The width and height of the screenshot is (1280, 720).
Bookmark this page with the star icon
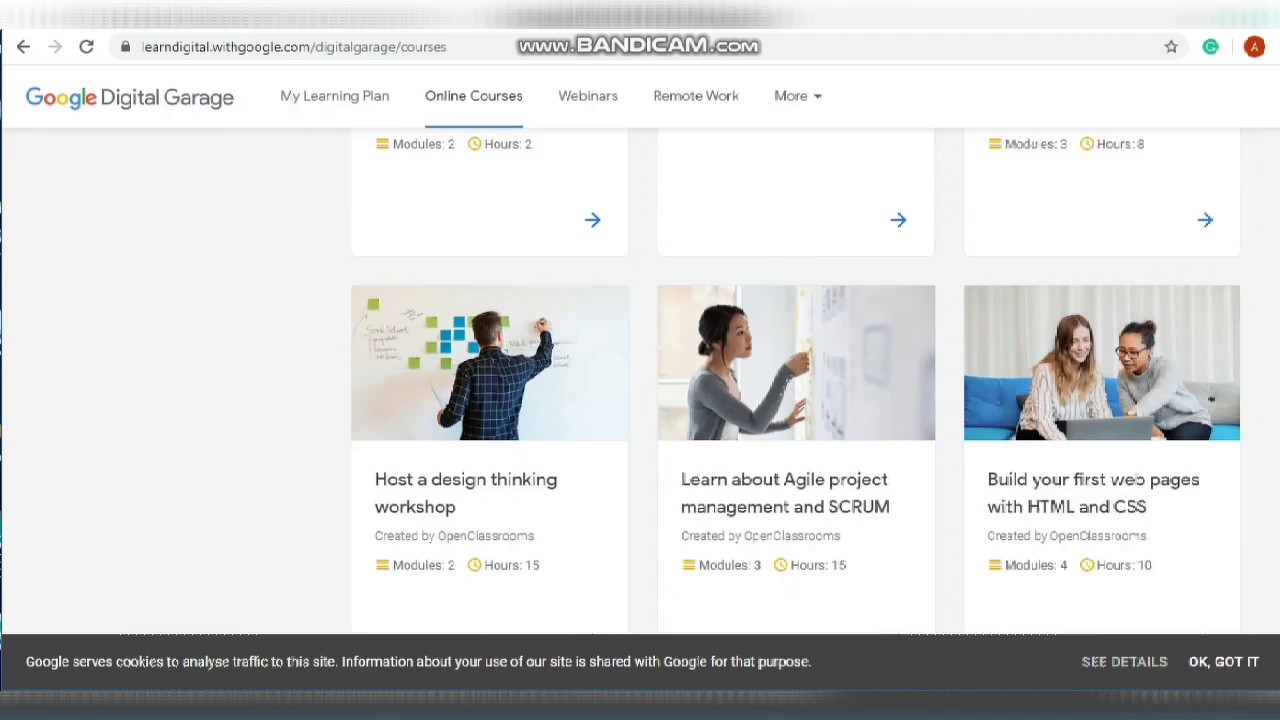[x=1171, y=47]
